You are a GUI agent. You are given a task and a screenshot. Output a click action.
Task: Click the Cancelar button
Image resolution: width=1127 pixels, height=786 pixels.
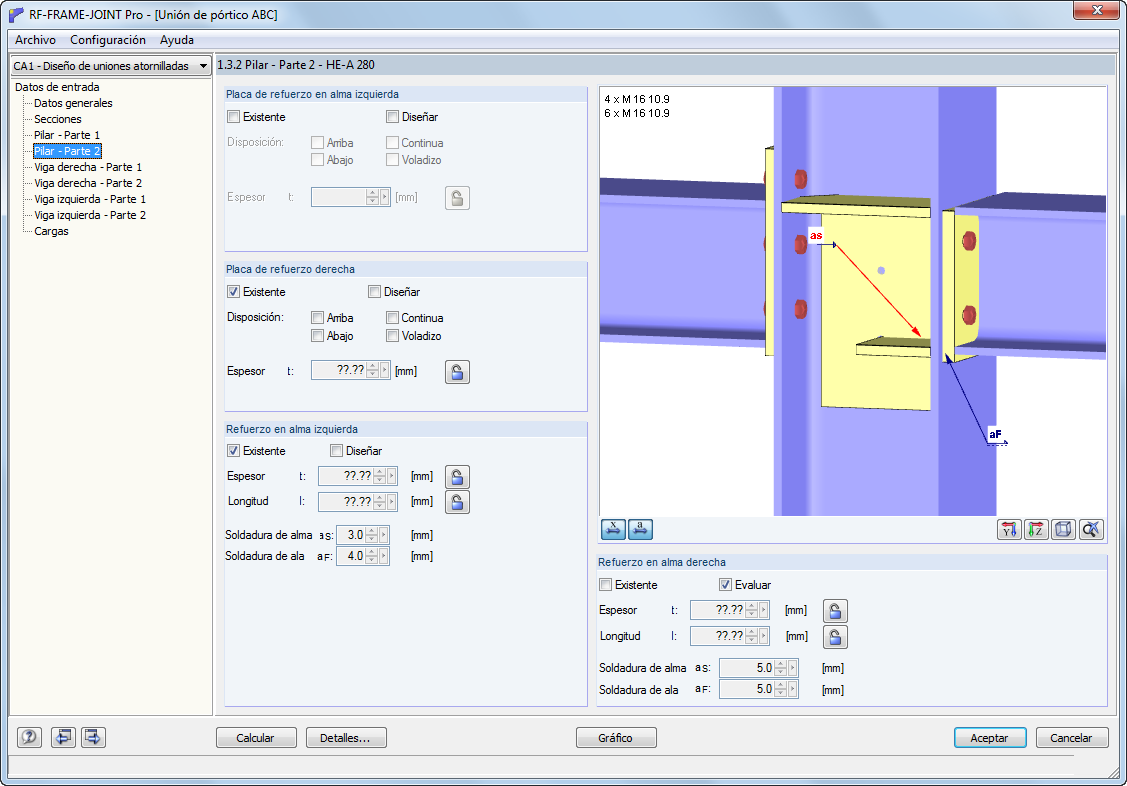coord(1072,738)
